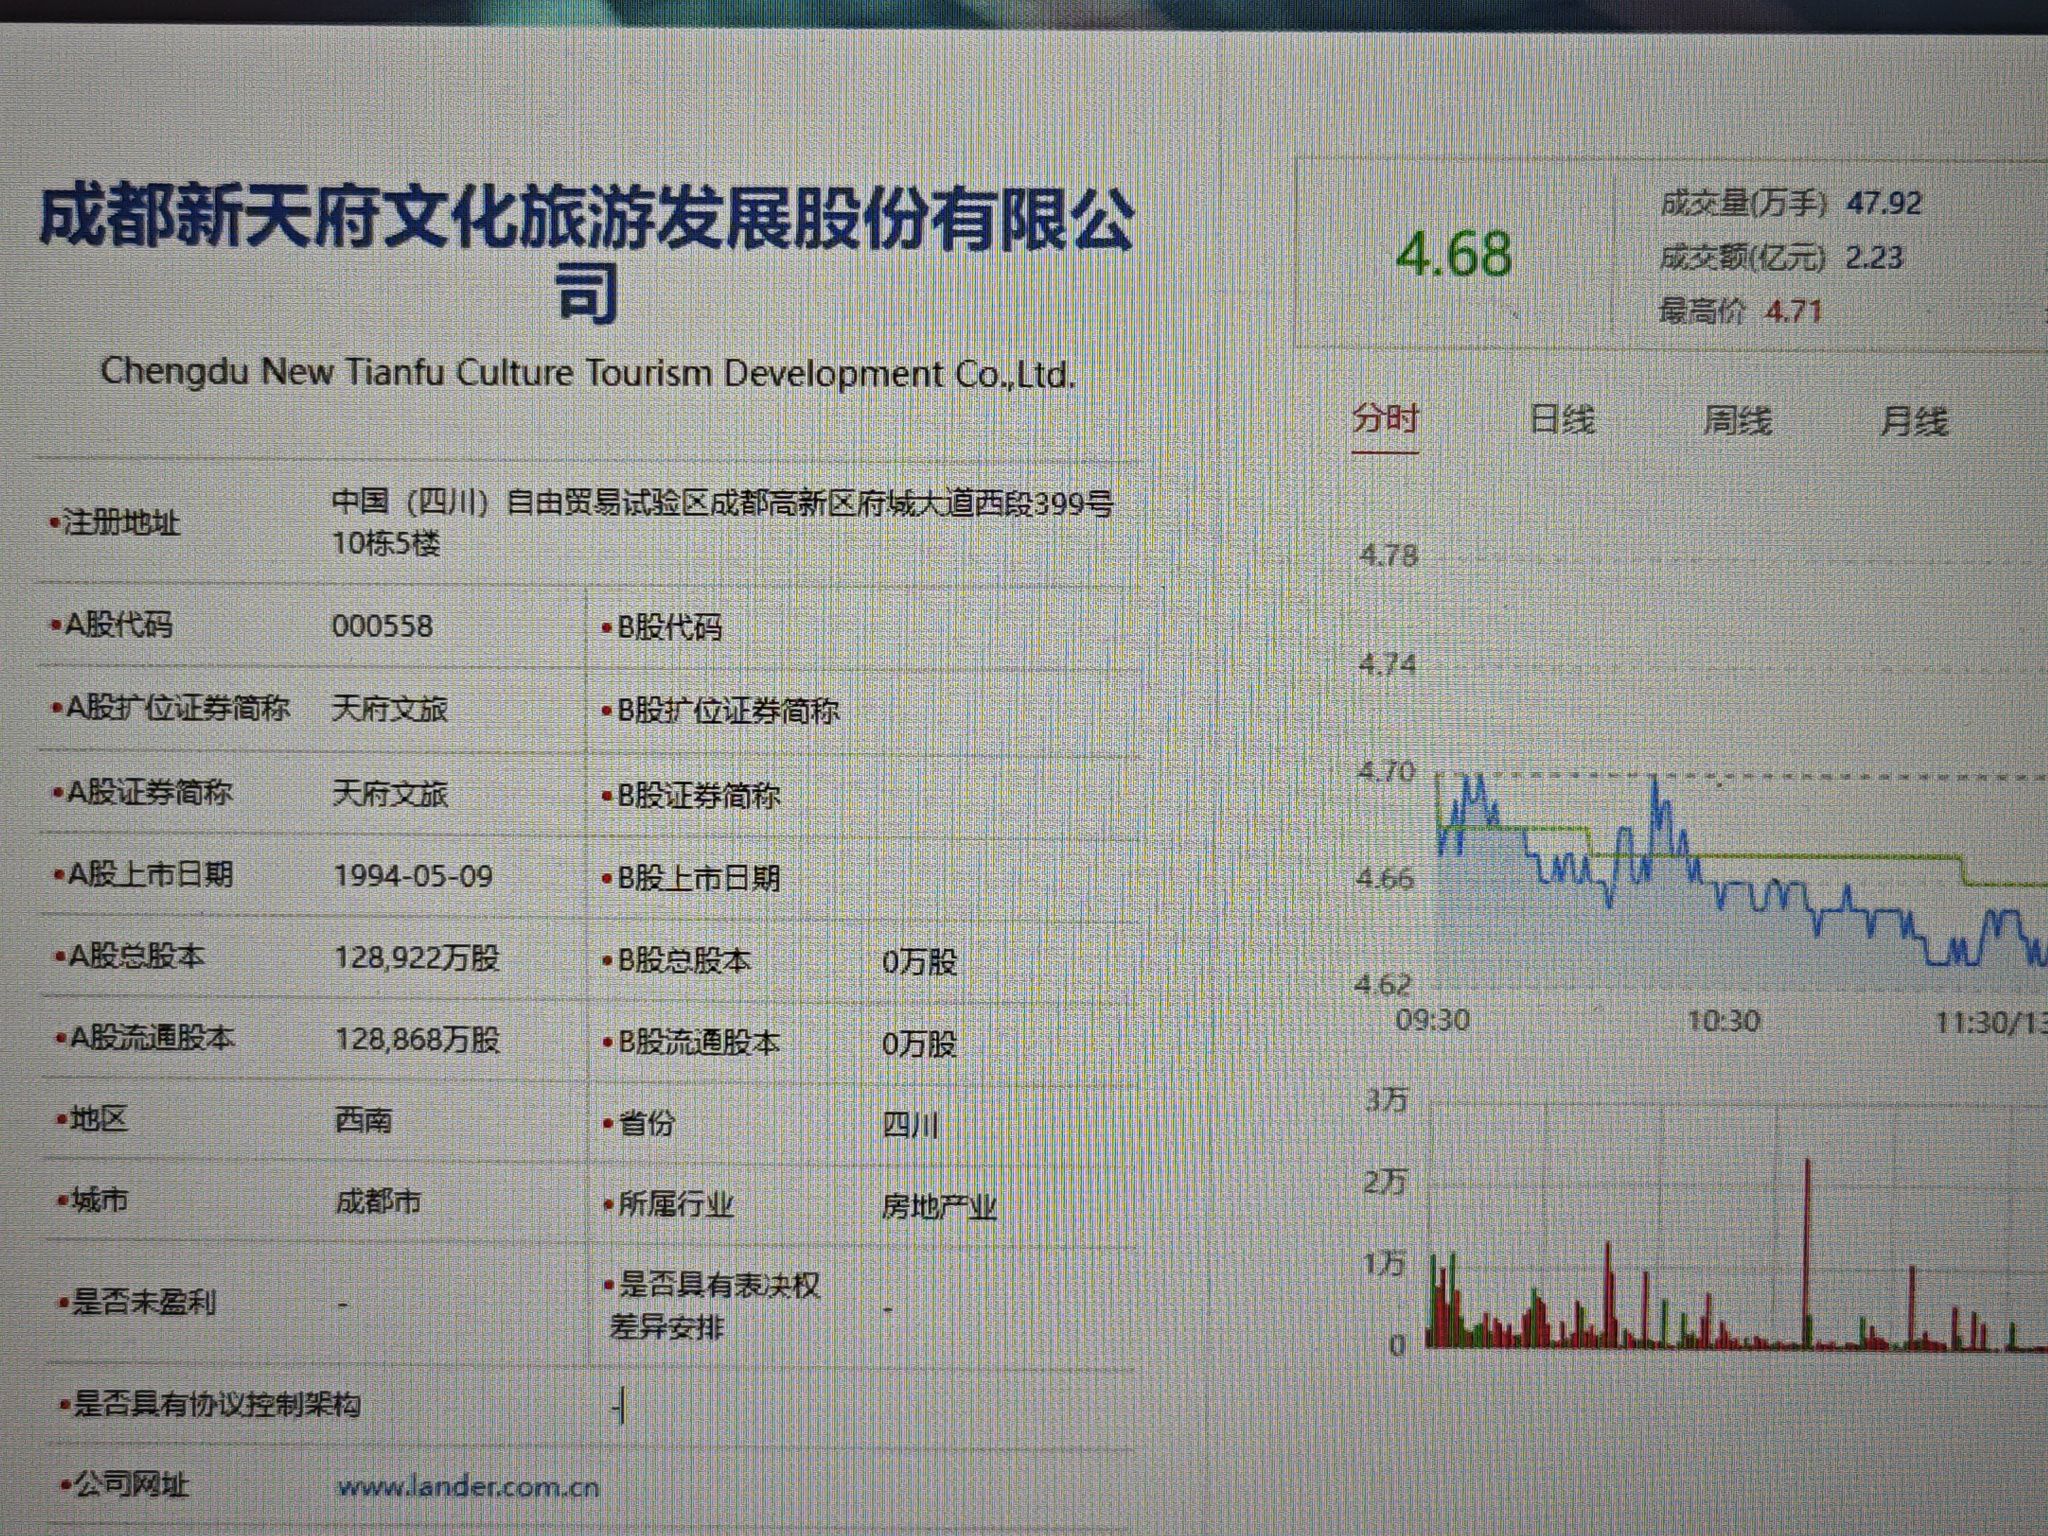The height and width of the screenshot is (1536, 2048).
Task: Click the 是否具有表决权差异安排 label
Action: tap(714, 1306)
